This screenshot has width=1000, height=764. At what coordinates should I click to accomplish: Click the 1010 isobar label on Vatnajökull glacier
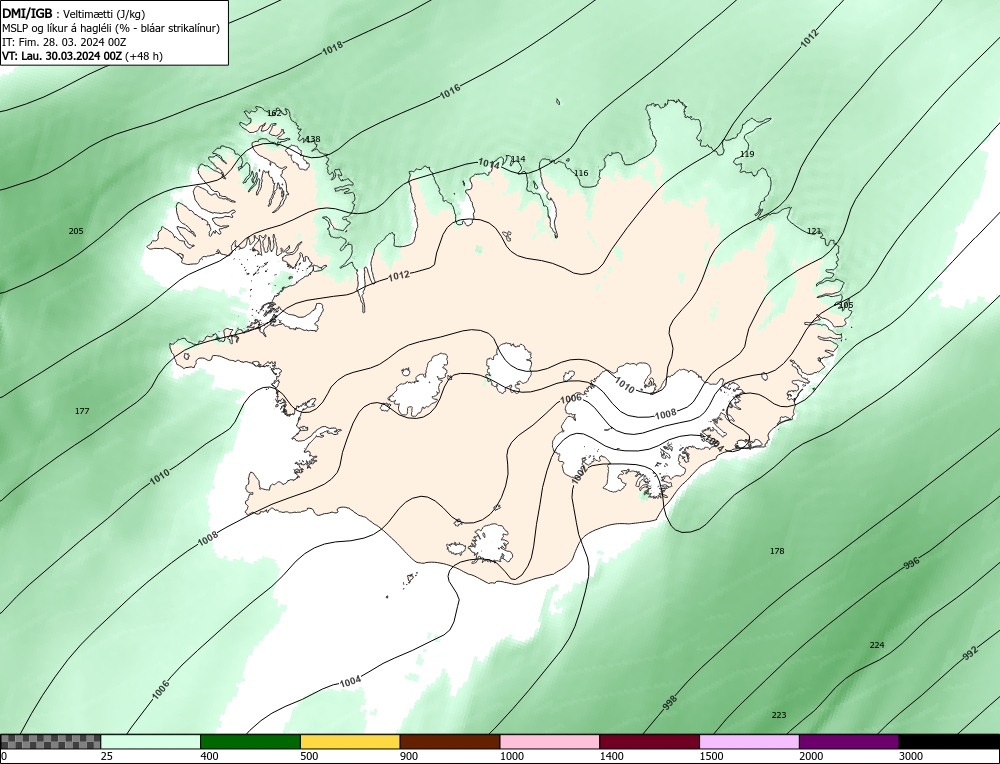pyautogui.click(x=624, y=385)
